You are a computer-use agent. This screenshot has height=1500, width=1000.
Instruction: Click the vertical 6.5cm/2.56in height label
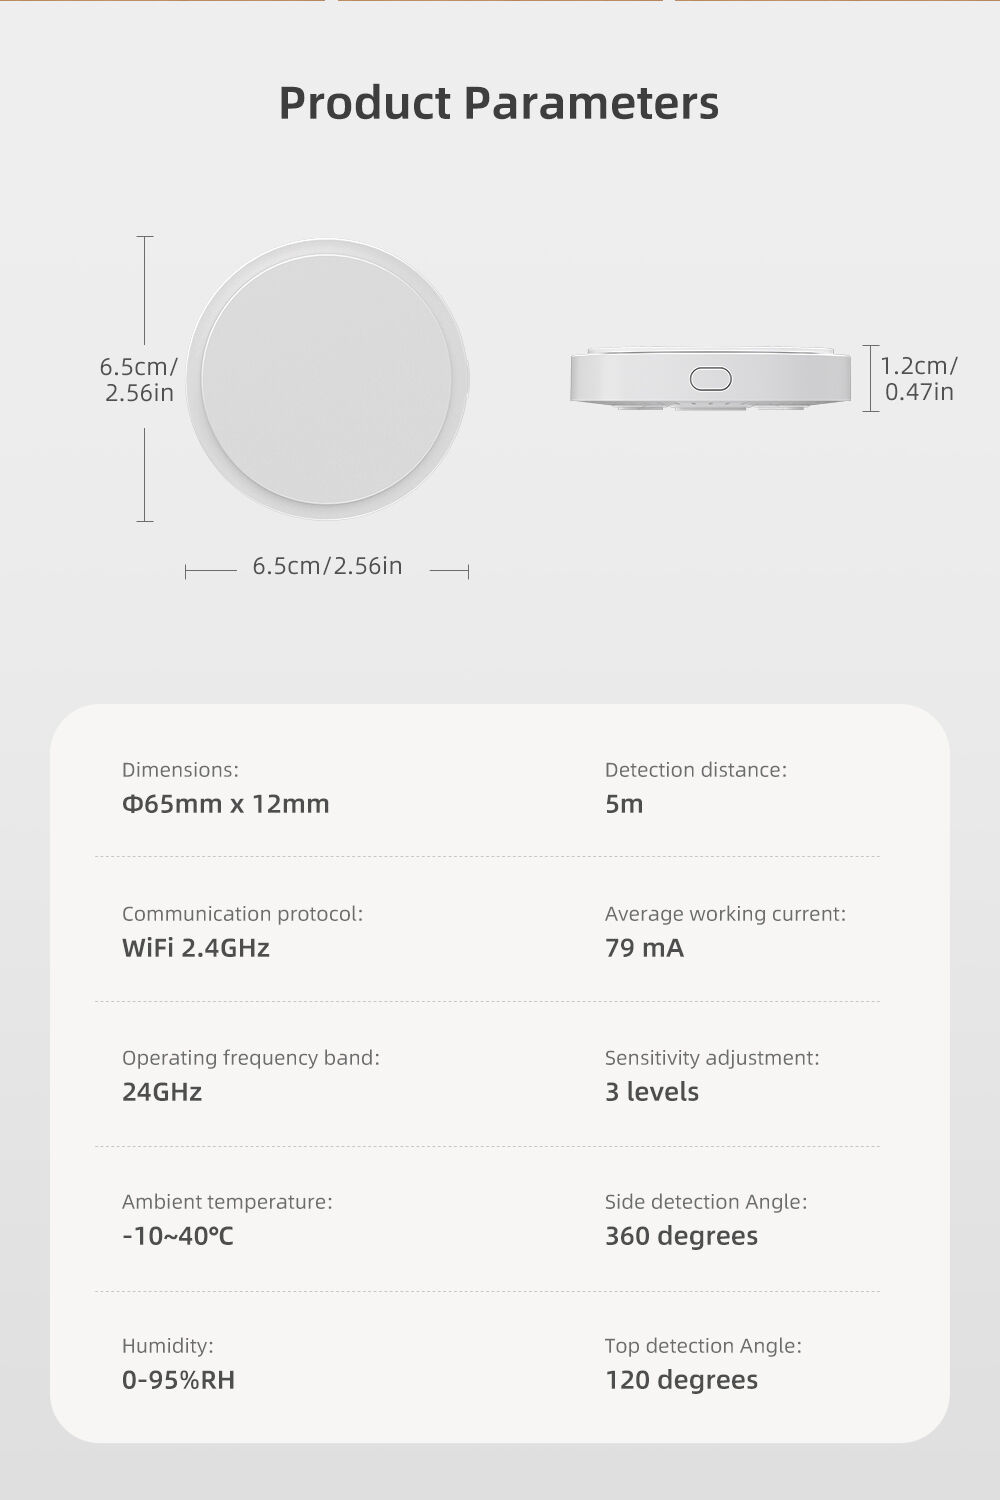139,380
